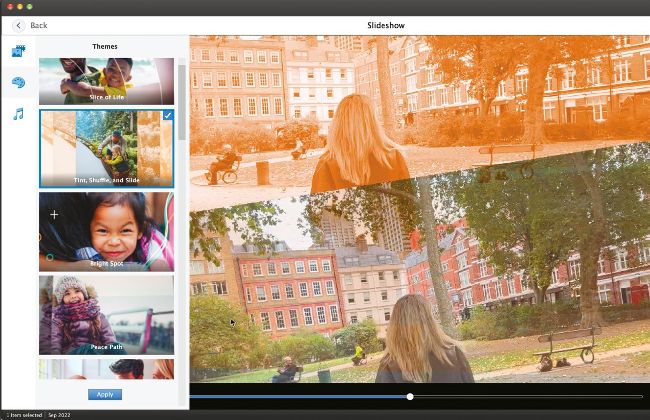Click the green macOS fullscreen button
The height and width of the screenshot is (420, 650).
point(29,6)
